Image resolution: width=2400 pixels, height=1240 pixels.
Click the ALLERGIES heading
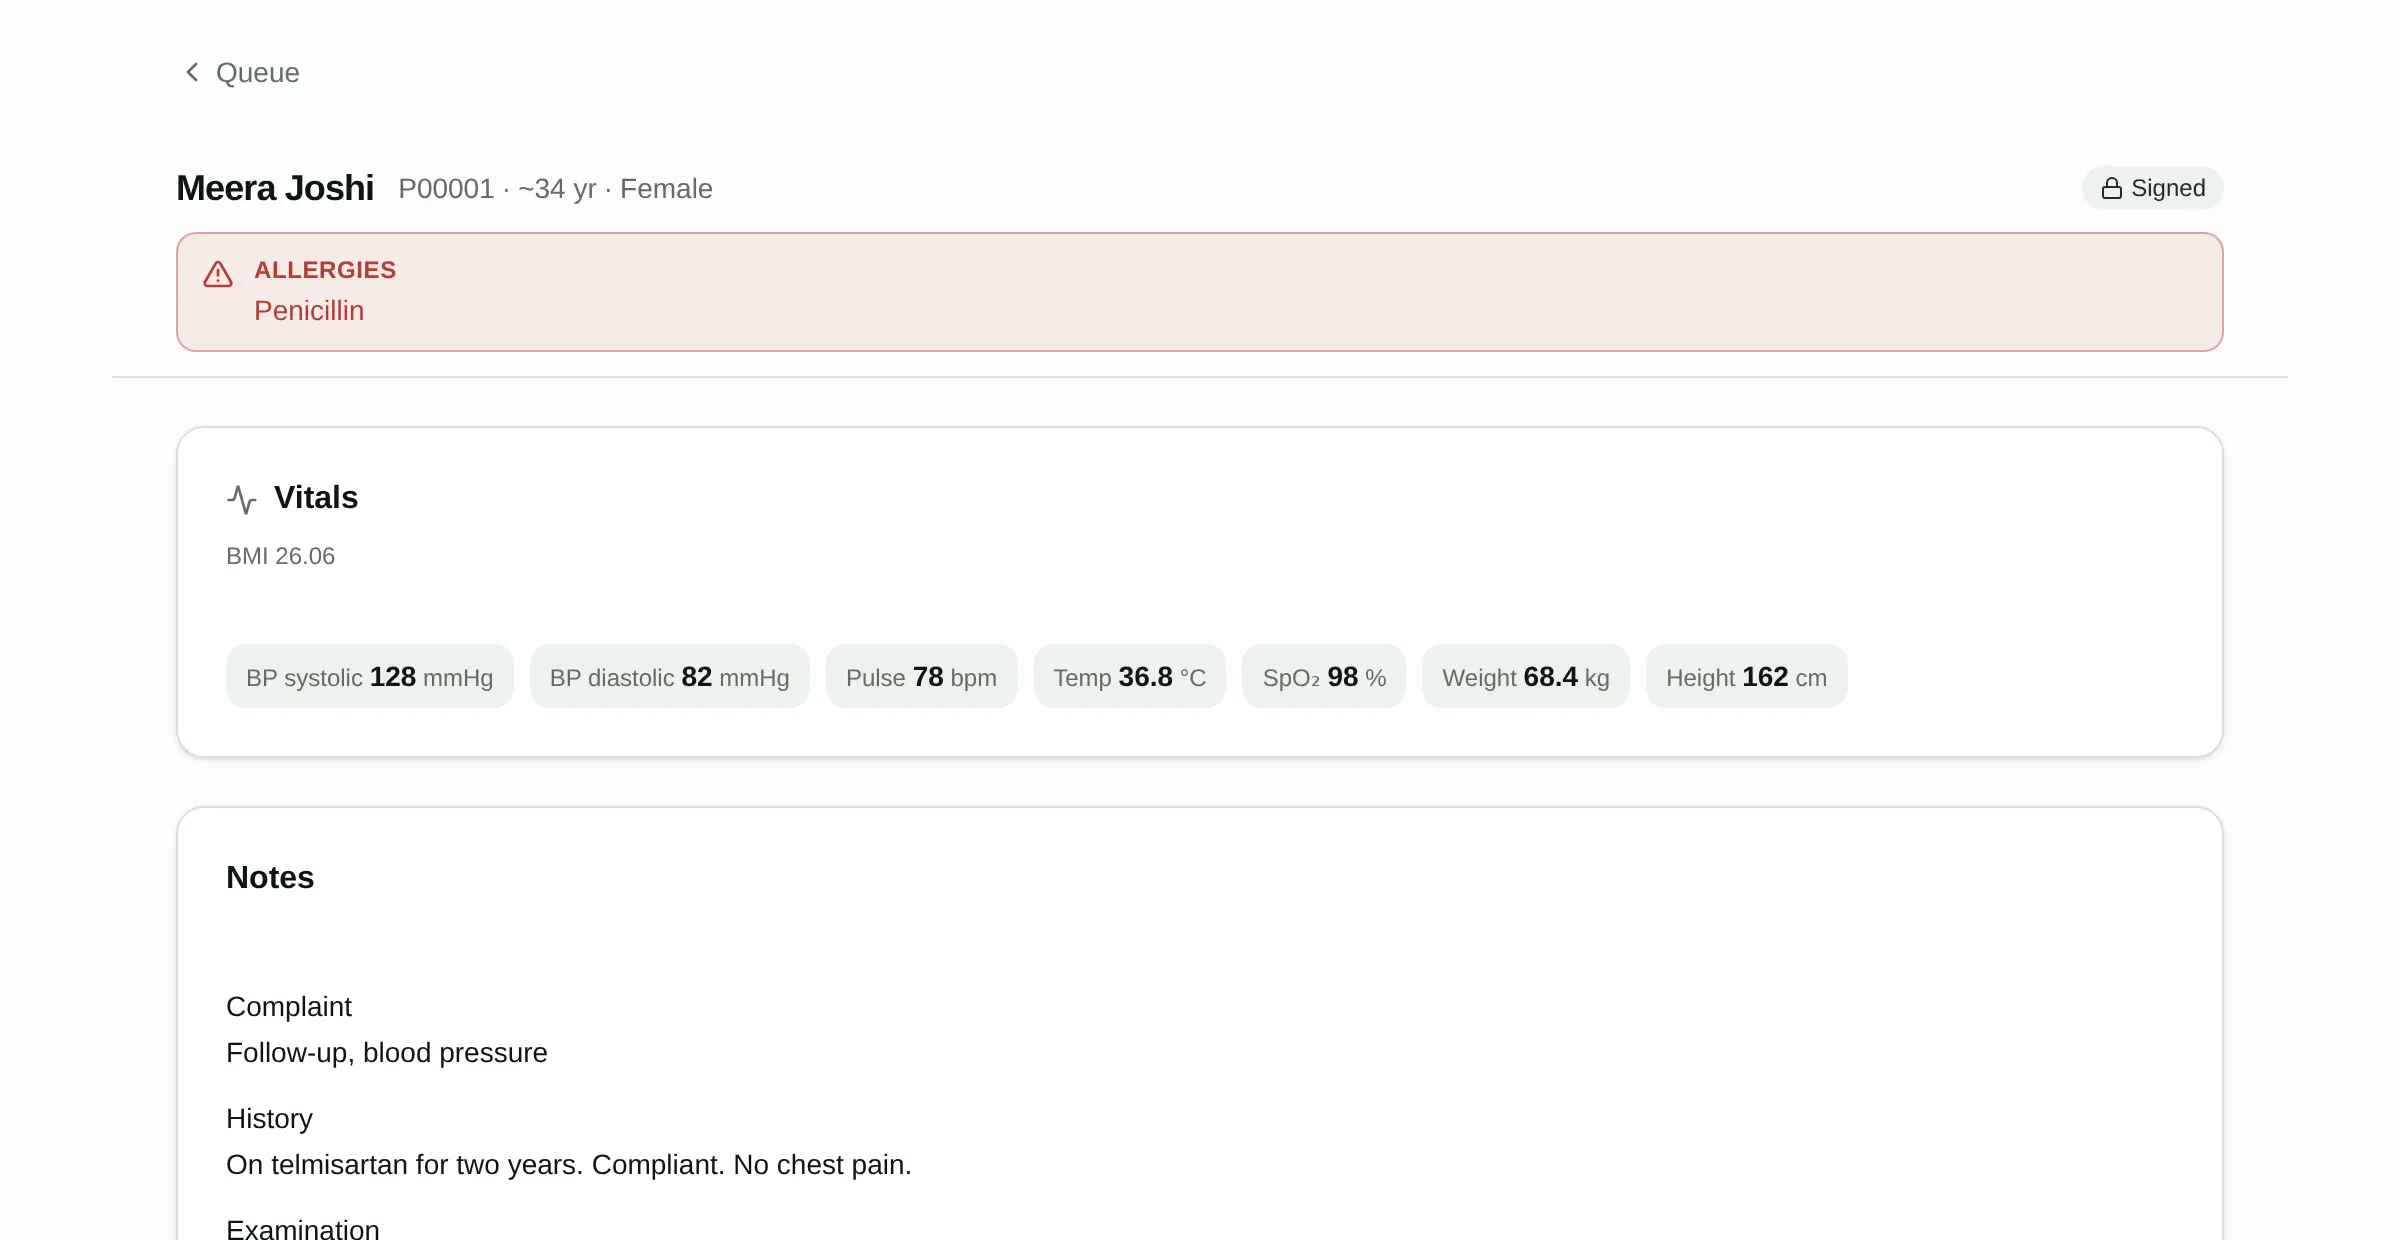coord(325,270)
